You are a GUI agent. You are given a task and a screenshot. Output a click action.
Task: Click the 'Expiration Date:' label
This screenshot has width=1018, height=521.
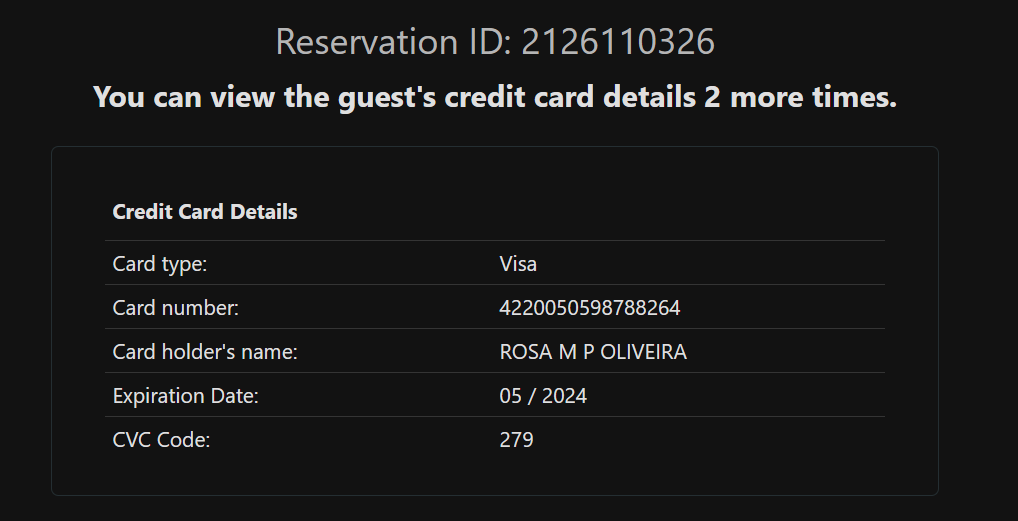point(186,396)
